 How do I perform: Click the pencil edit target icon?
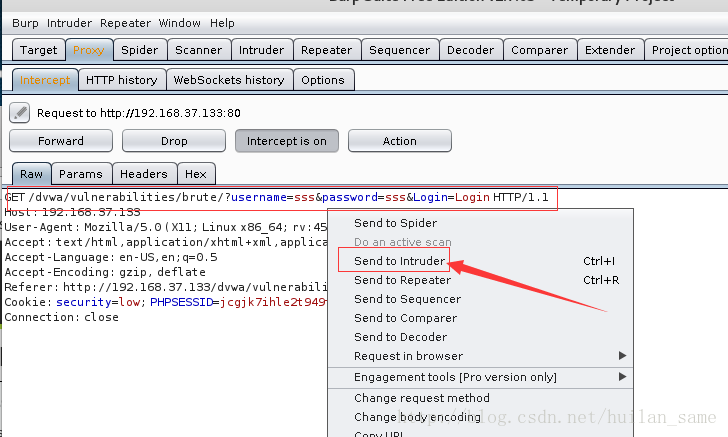(20, 113)
